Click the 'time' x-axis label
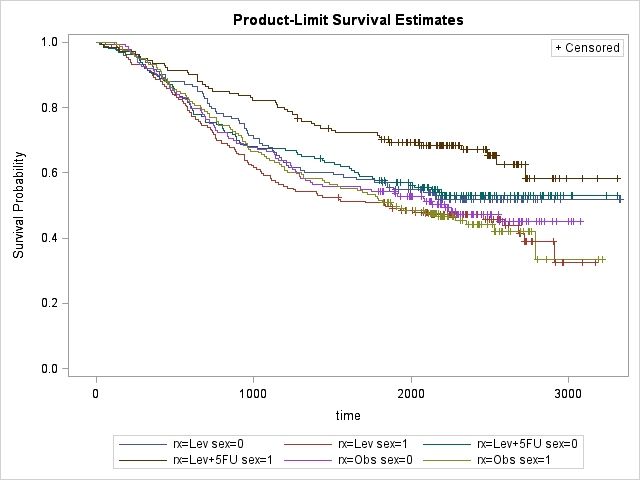 (x=348, y=414)
